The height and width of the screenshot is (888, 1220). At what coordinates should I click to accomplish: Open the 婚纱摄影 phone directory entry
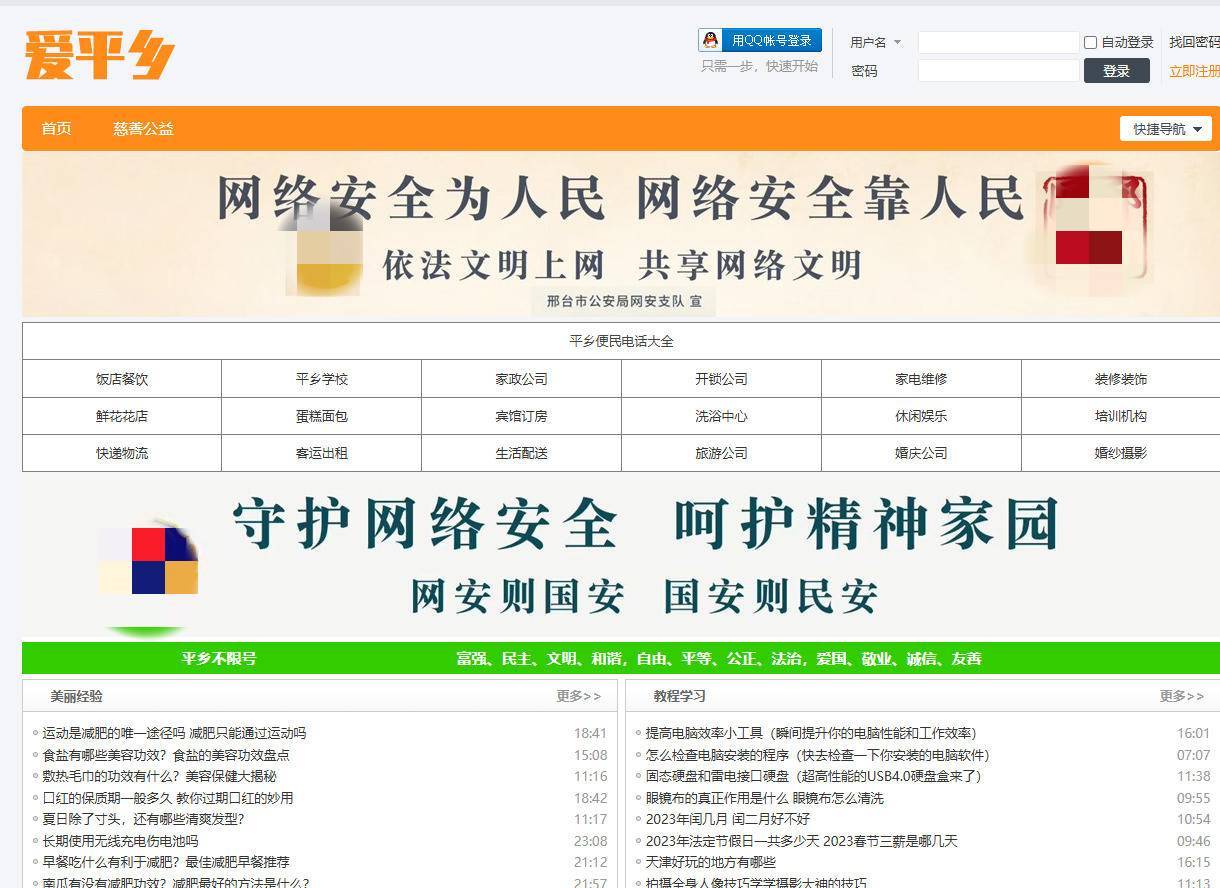click(1120, 453)
